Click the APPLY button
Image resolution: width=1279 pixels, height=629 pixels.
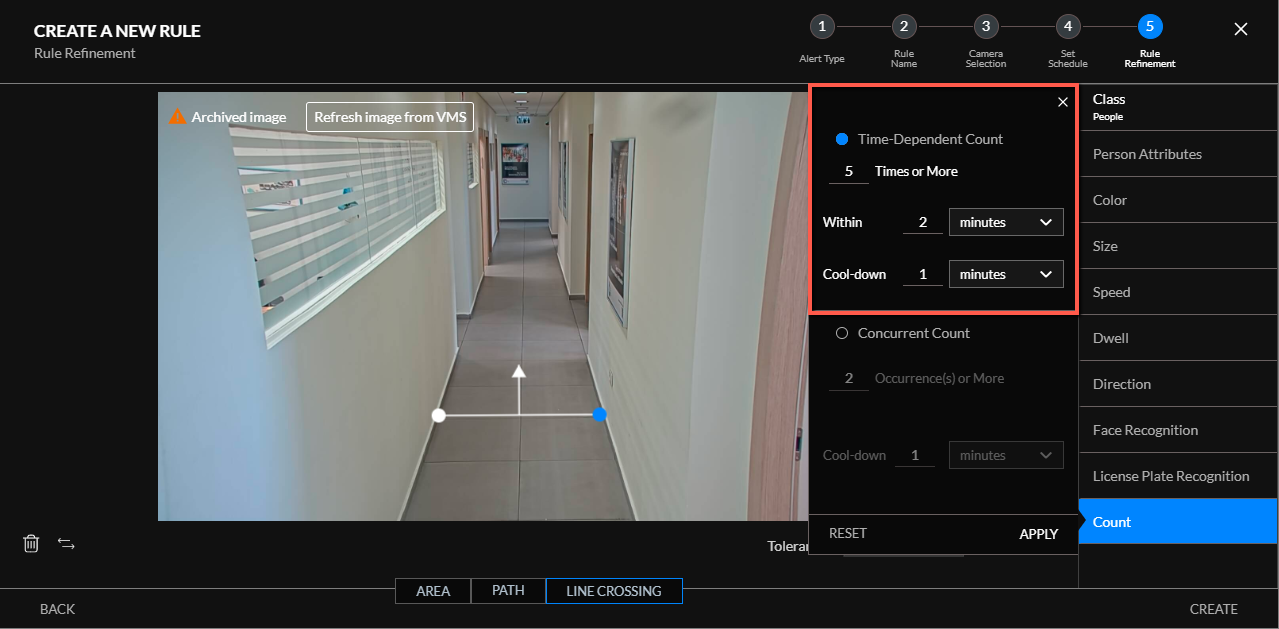coord(1038,534)
